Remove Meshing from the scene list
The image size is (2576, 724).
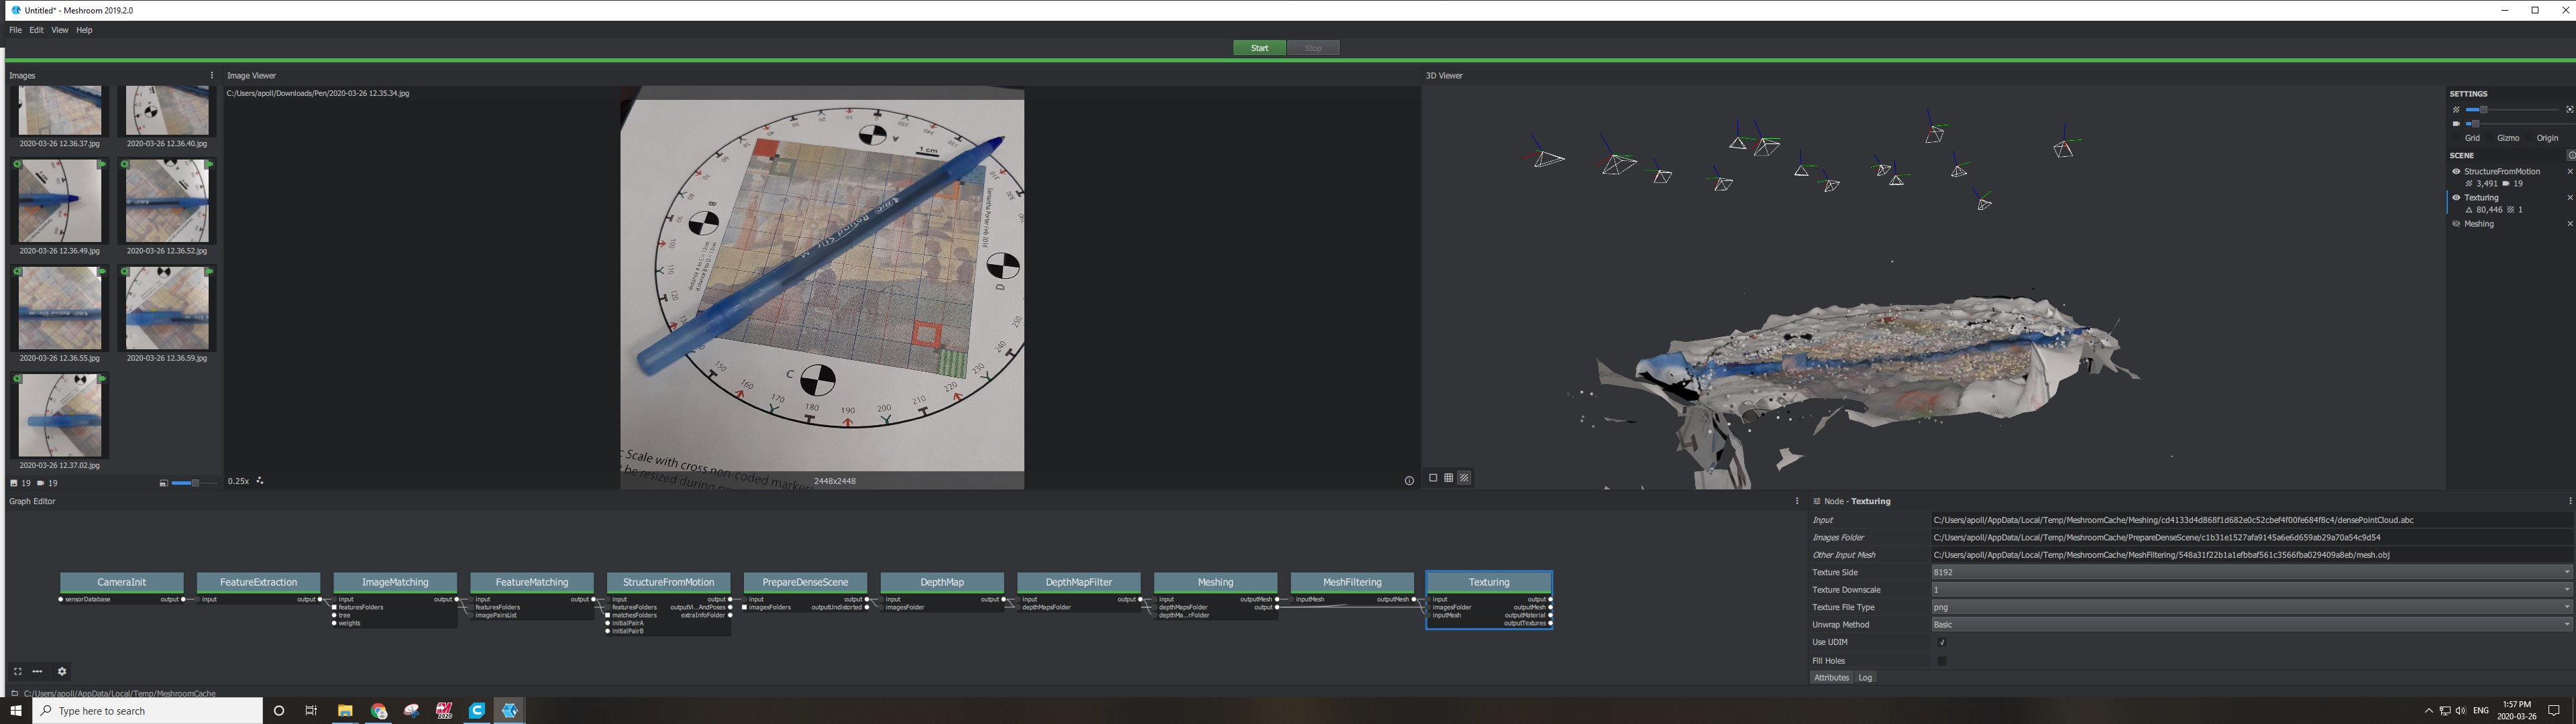(2570, 224)
